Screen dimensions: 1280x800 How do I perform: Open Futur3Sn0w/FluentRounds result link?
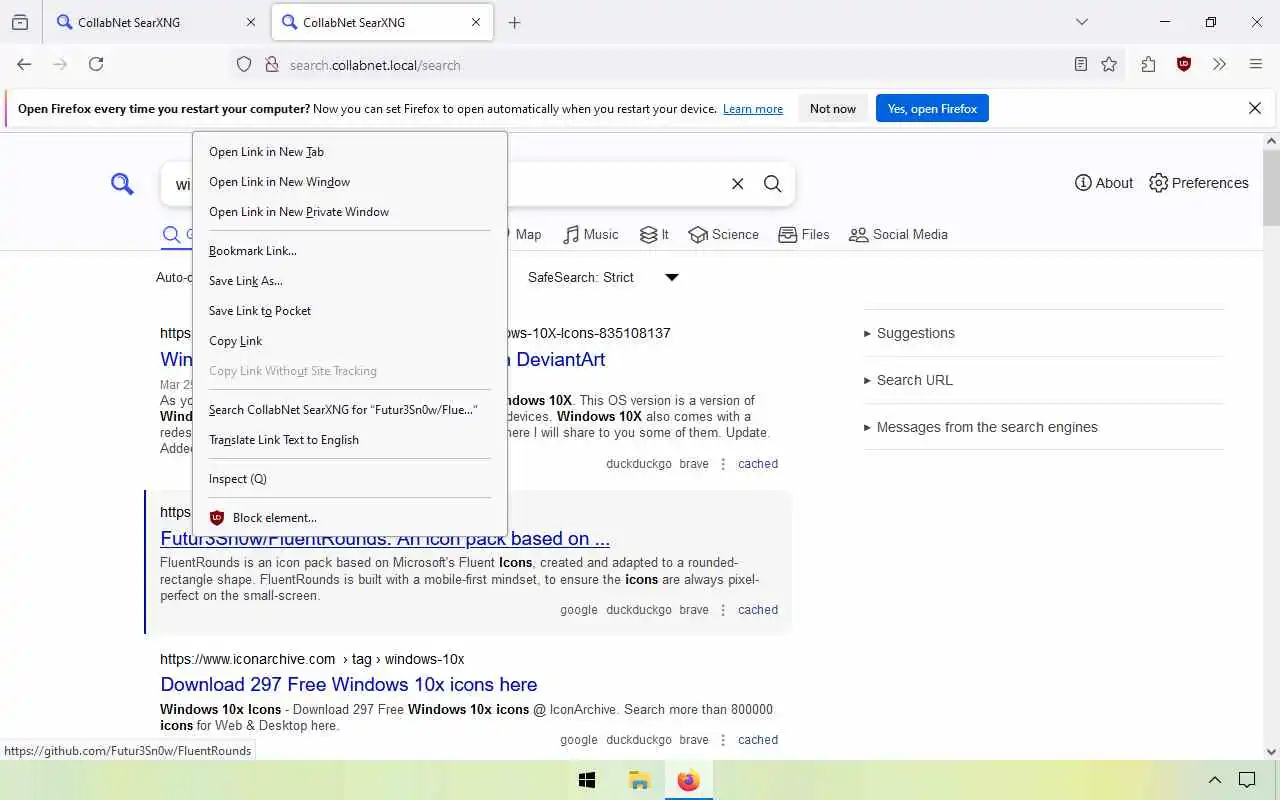click(x=385, y=539)
